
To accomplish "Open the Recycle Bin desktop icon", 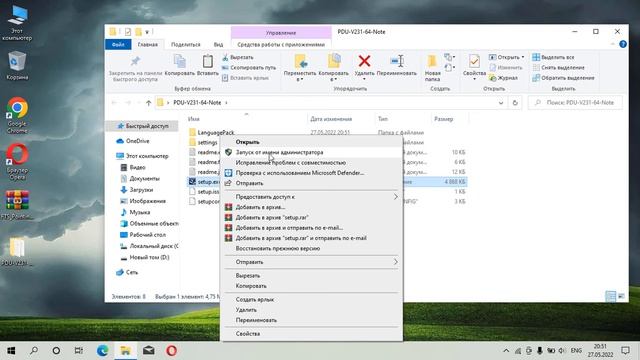I will tap(17, 65).
